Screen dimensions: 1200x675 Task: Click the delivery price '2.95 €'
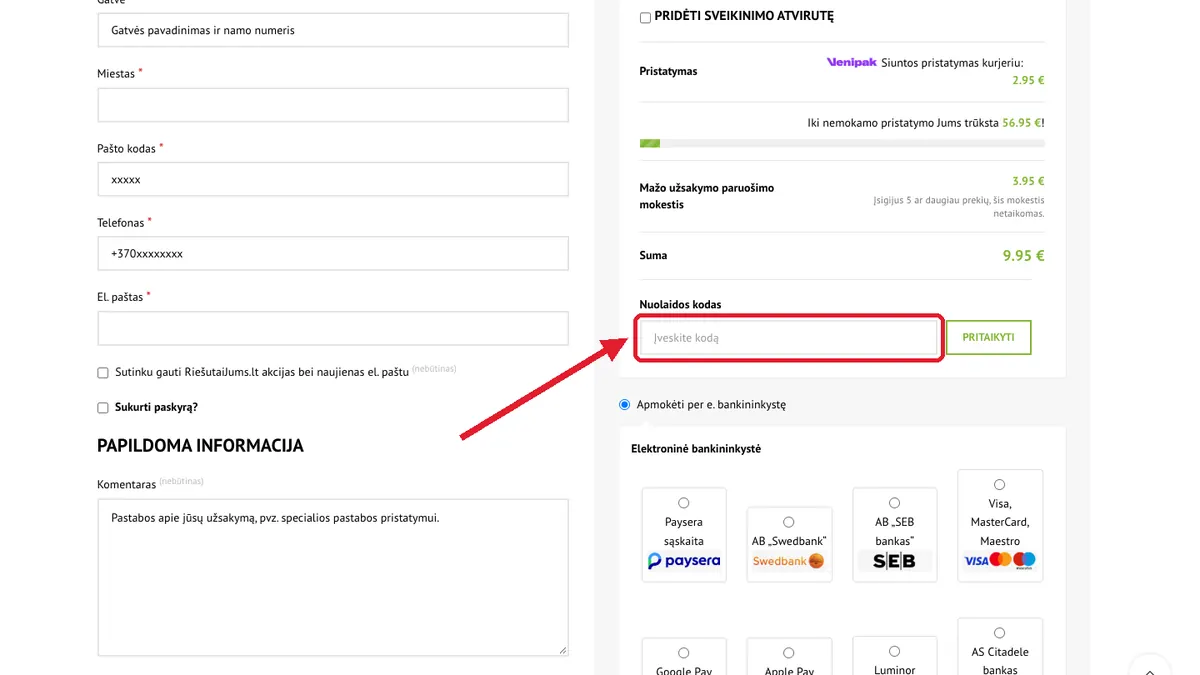coord(1028,80)
